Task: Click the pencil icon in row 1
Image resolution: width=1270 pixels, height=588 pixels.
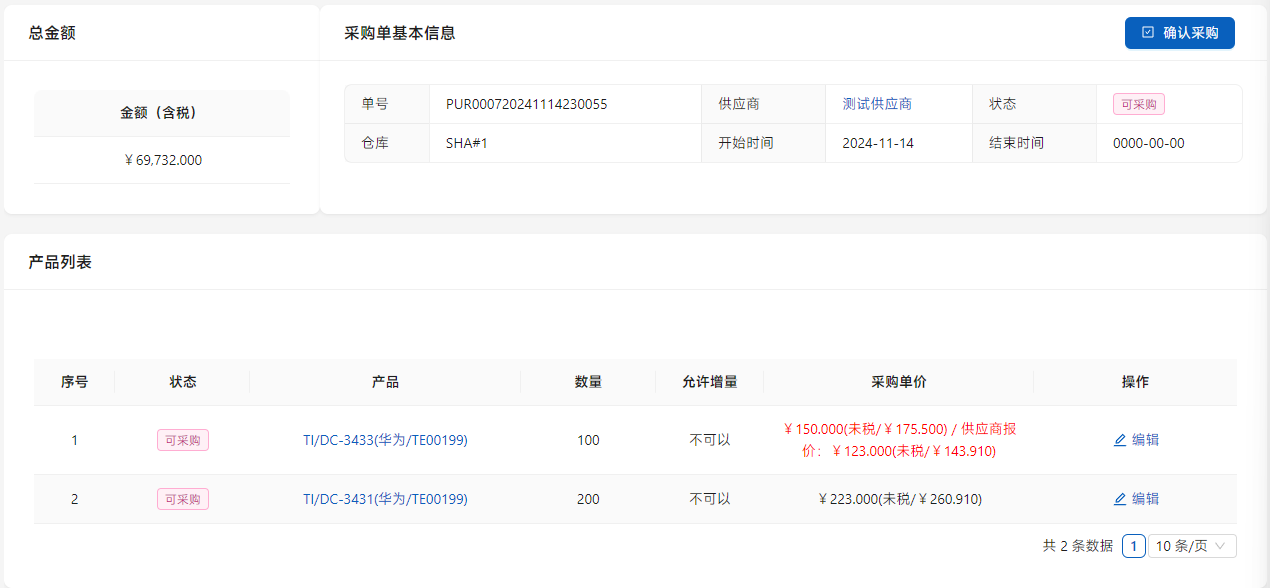Action: [1120, 440]
